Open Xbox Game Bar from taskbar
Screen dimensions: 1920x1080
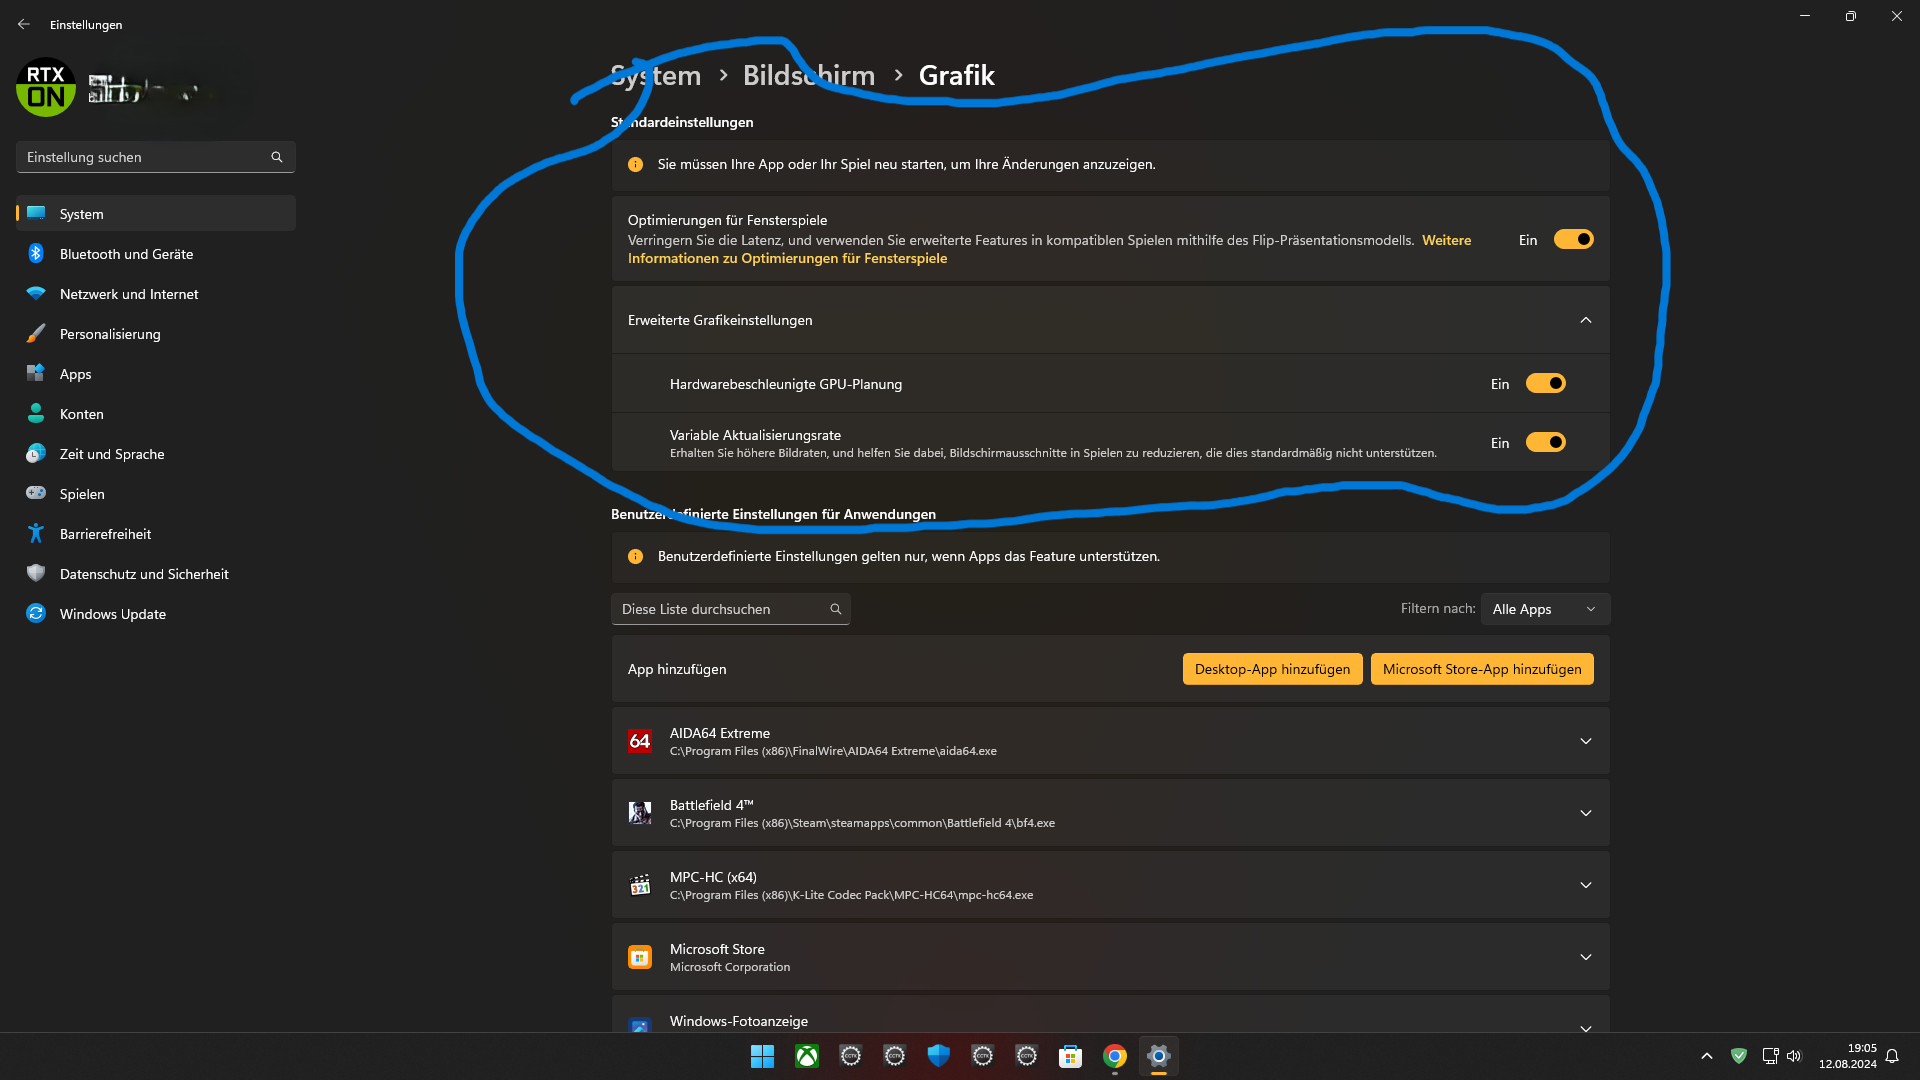(806, 1055)
